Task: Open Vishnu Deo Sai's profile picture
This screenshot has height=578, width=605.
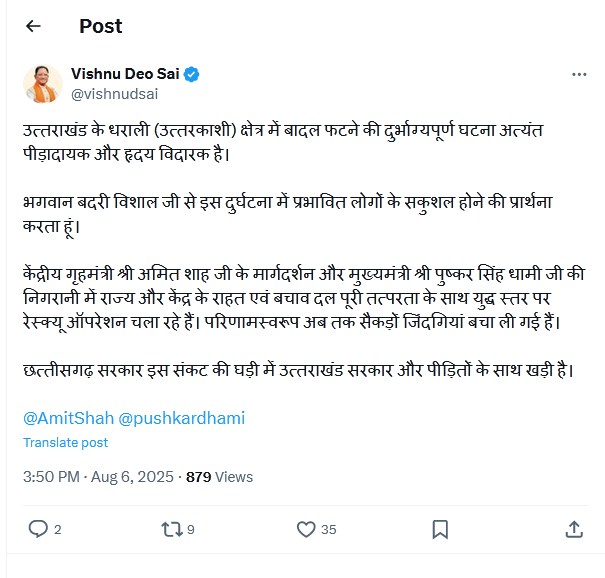Action: pyautogui.click(x=42, y=84)
